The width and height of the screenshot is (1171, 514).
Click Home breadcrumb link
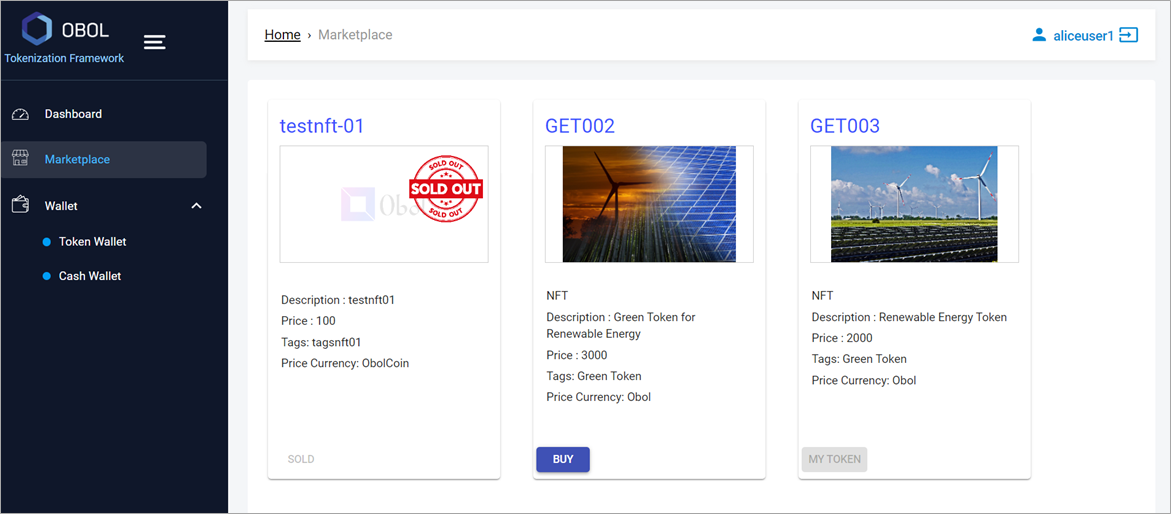282,35
